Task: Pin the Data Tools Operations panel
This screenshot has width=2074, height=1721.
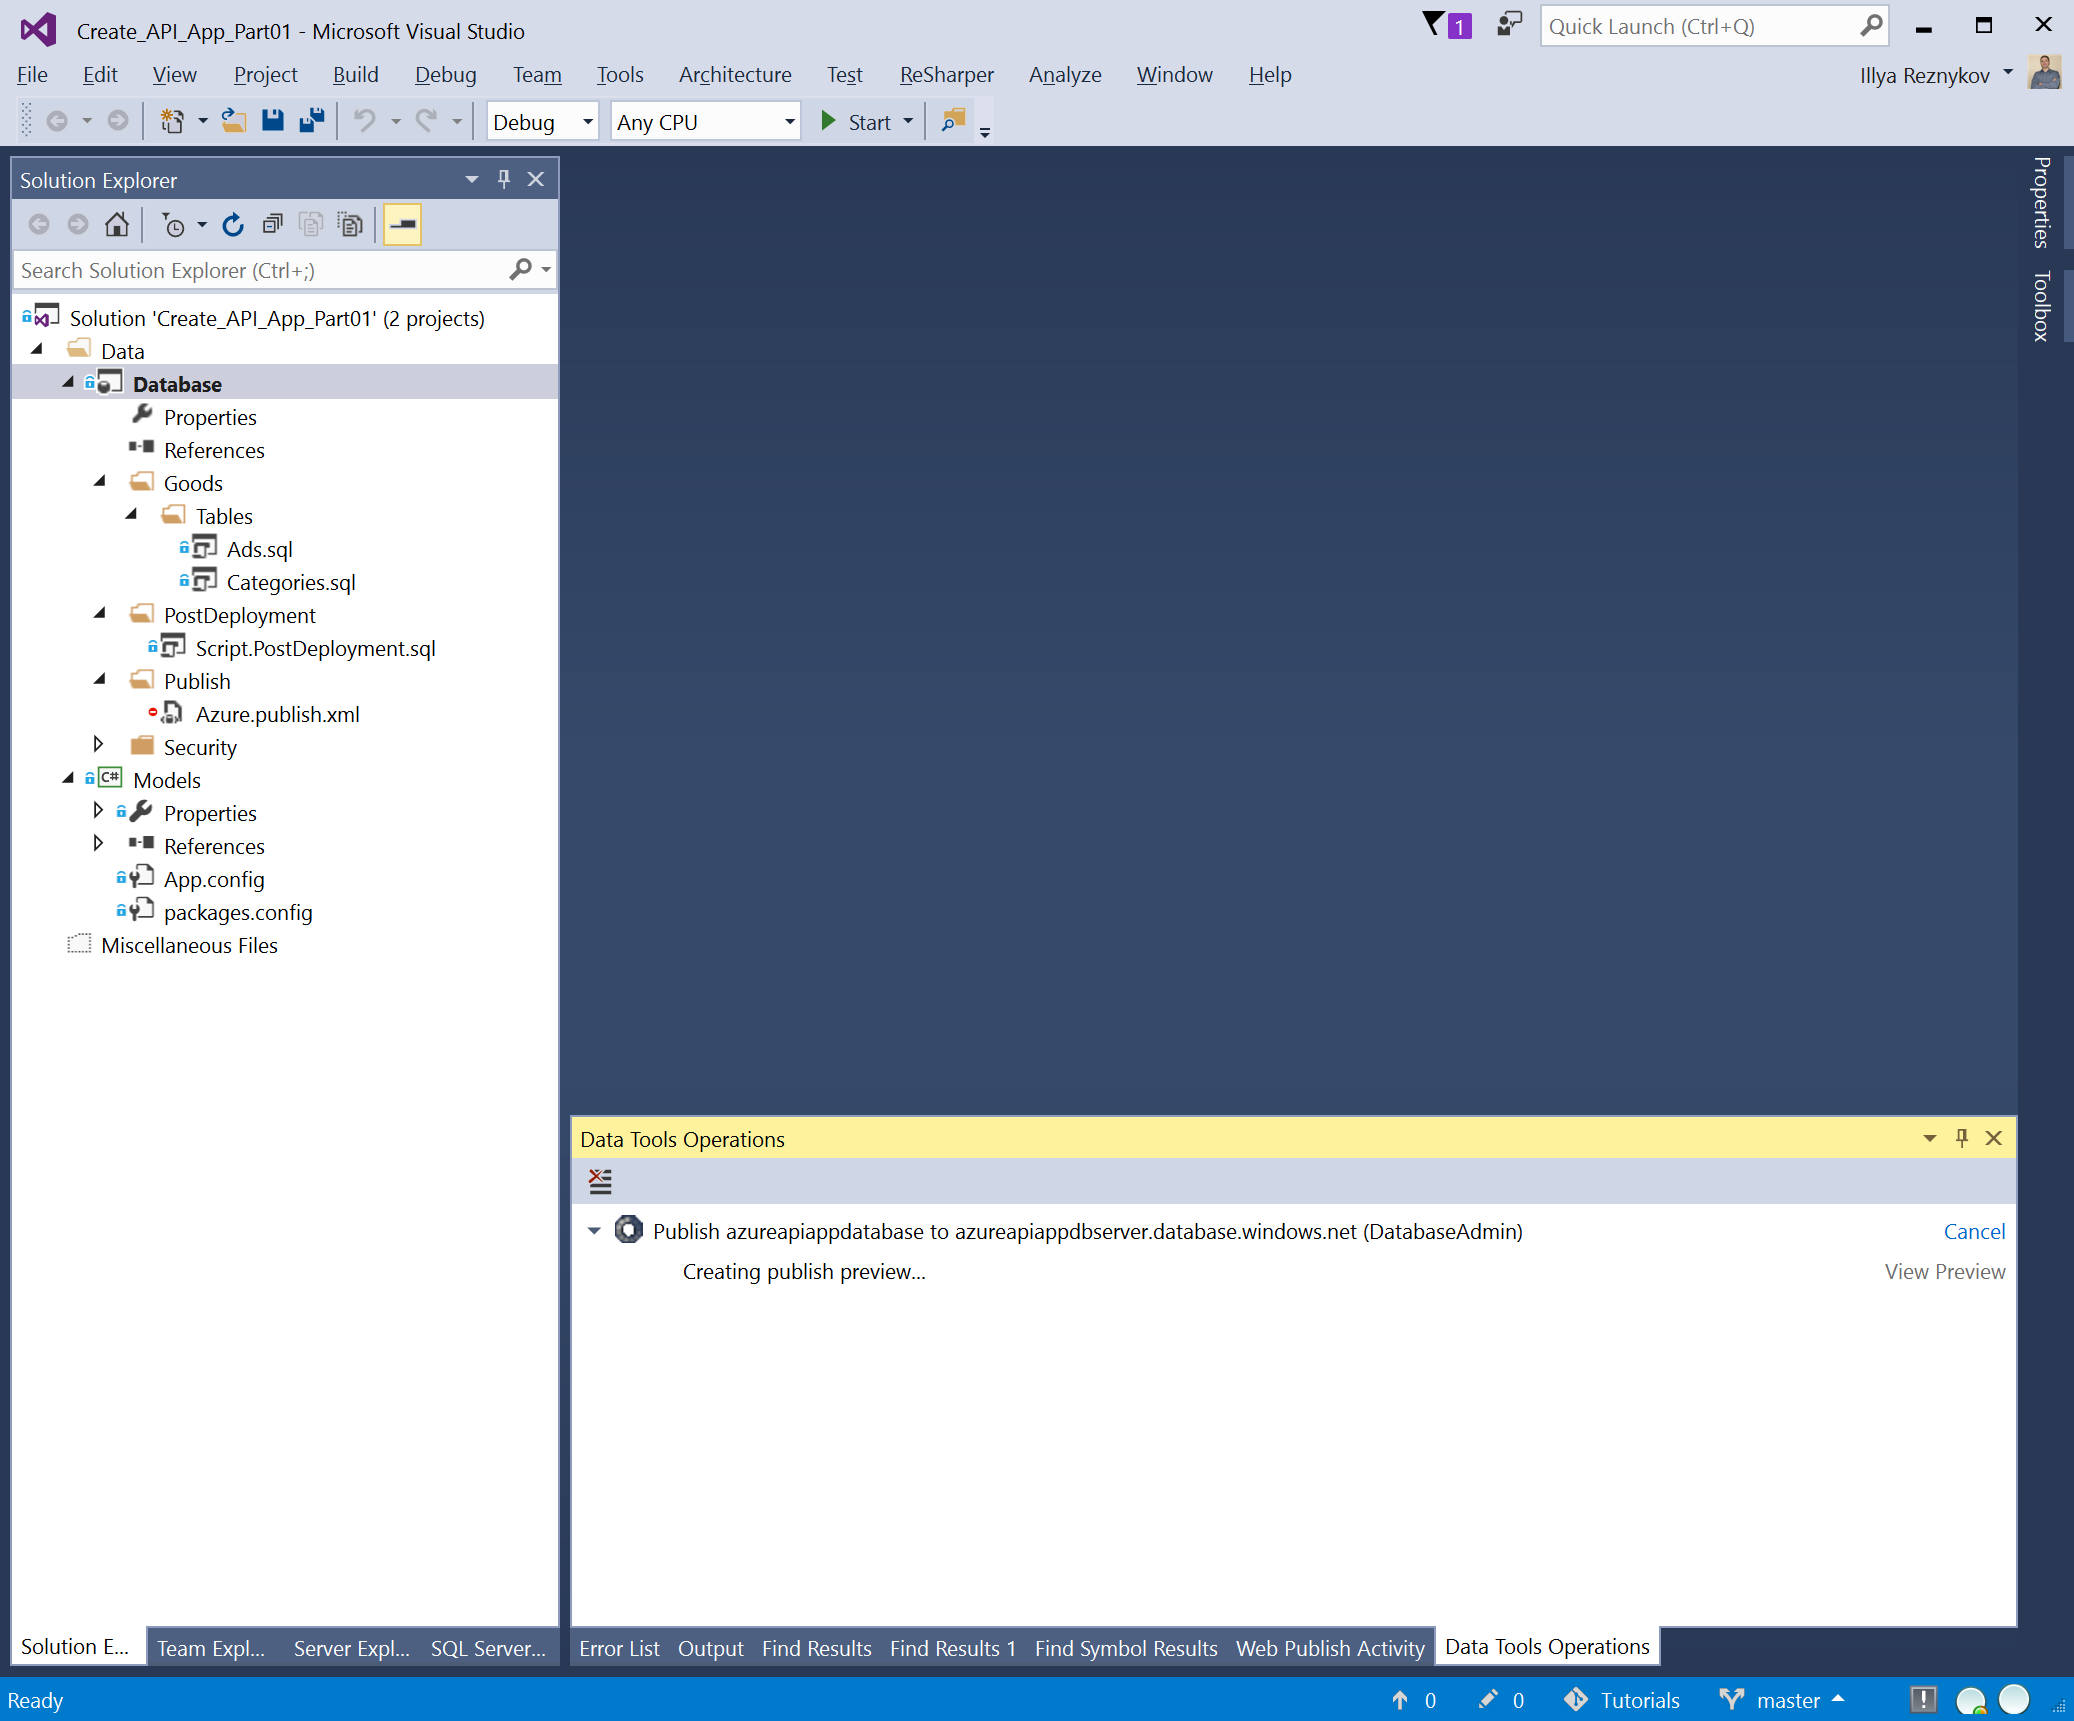Action: (1961, 1138)
